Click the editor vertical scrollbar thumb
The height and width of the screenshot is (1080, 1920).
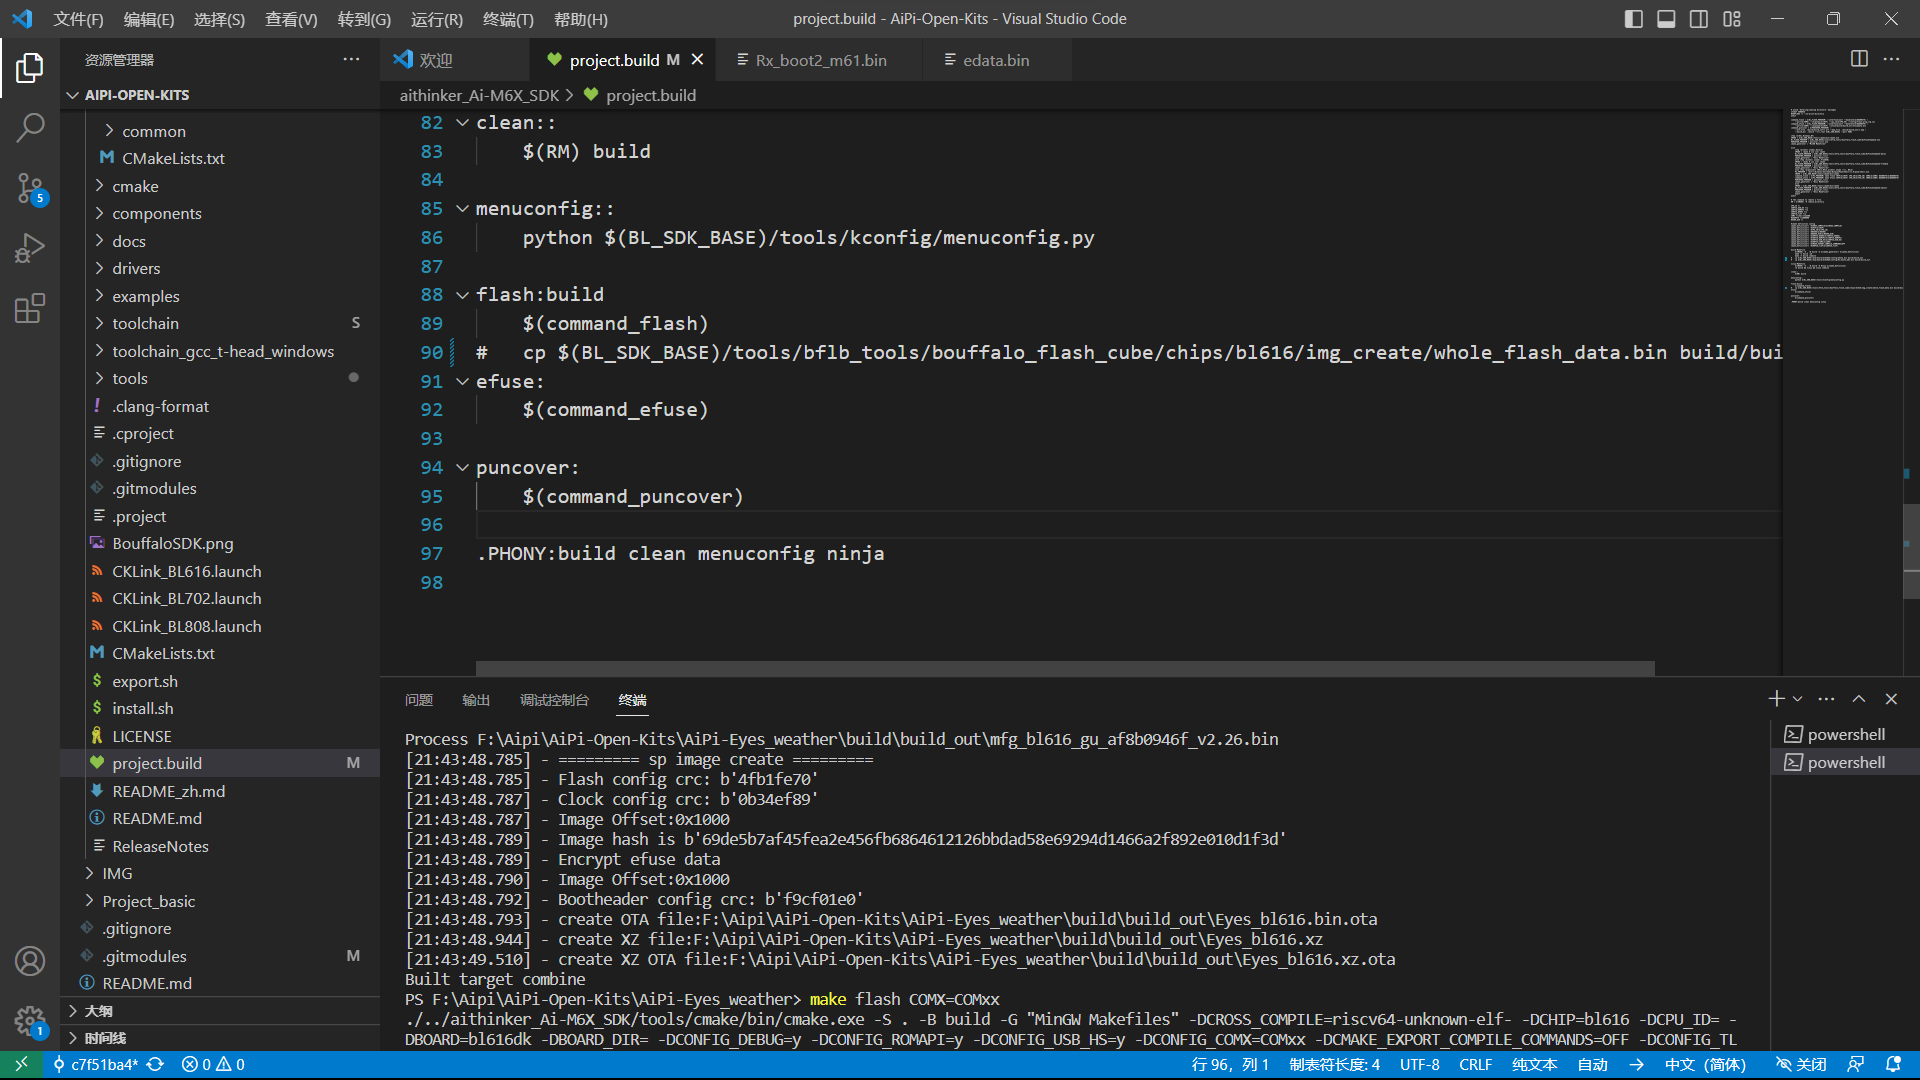pyautogui.click(x=1911, y=552)
